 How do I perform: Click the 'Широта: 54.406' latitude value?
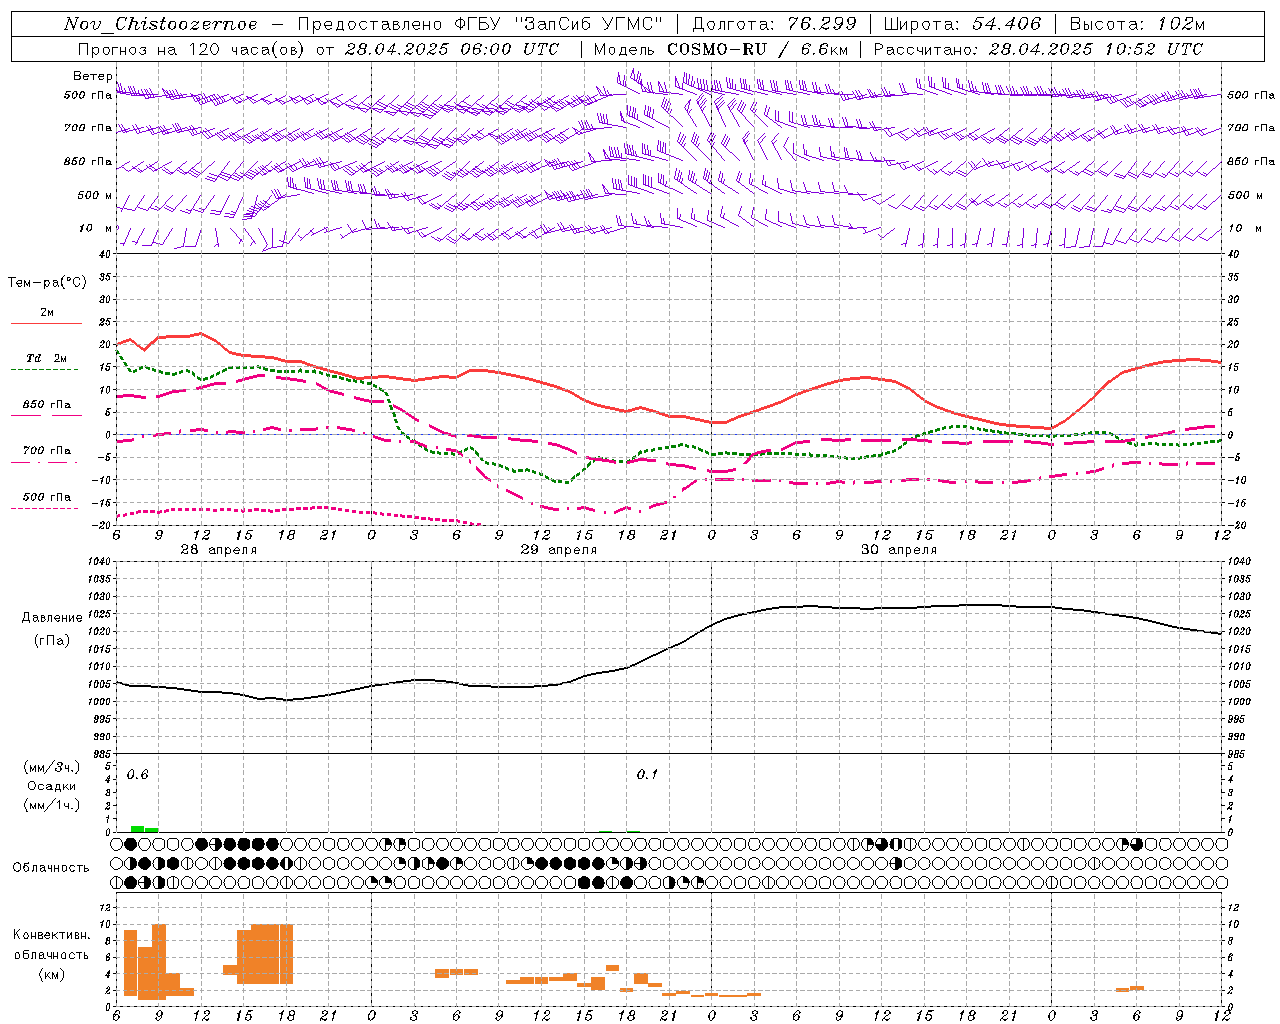click(962, 24)
